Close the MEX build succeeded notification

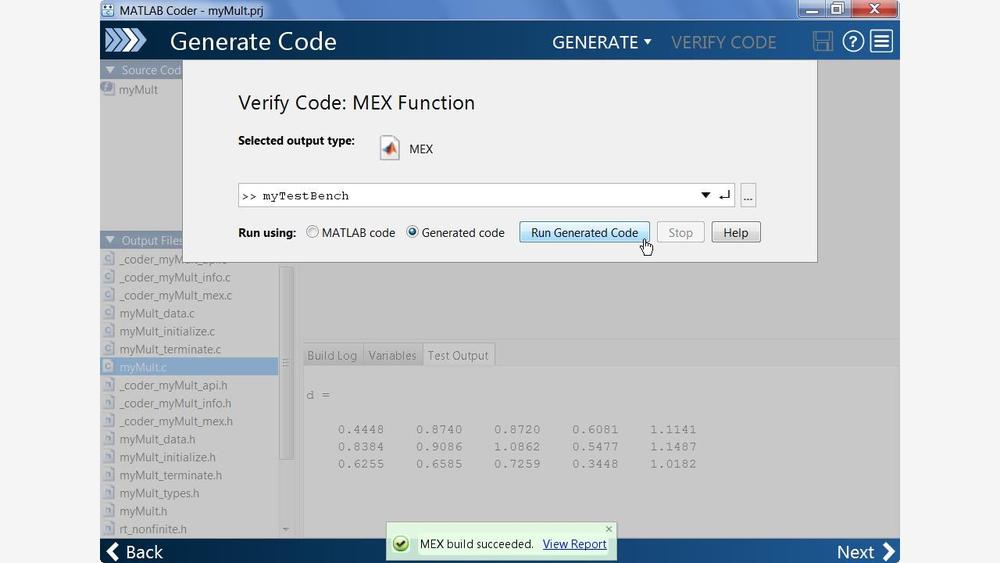[x=609, y=529]
